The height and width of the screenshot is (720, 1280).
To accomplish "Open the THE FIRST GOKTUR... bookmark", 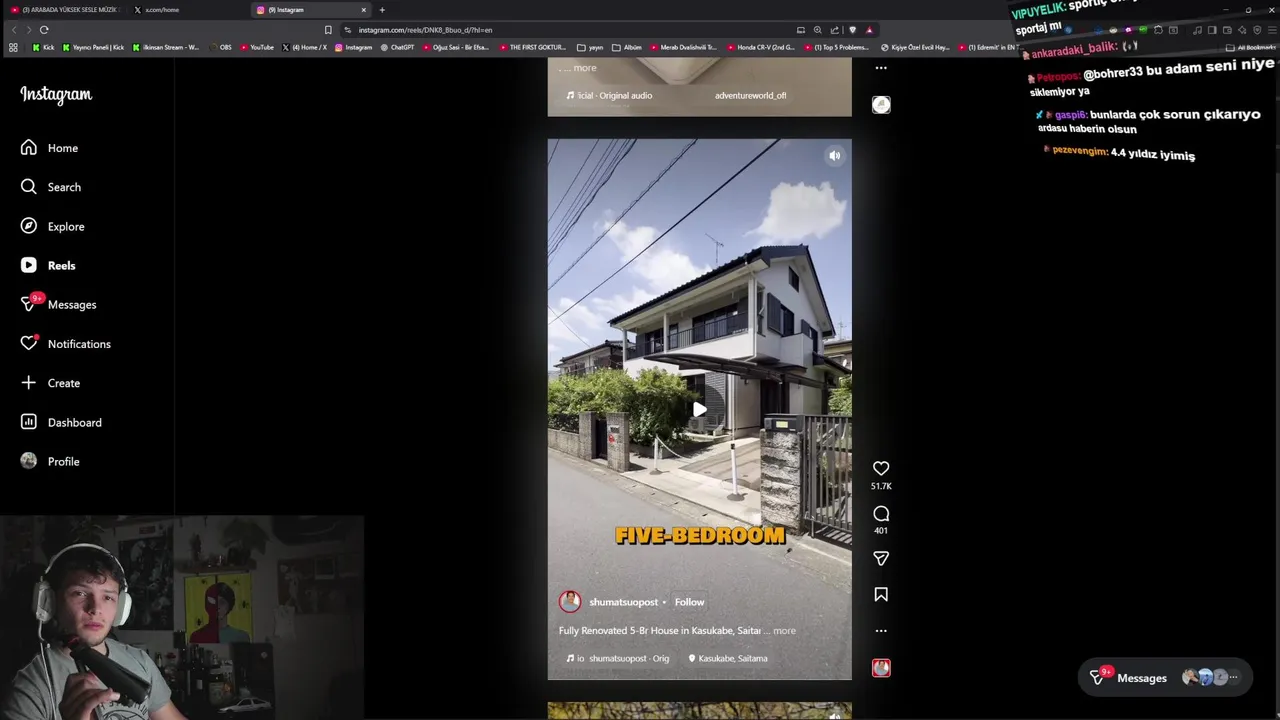I will point(532,47).
